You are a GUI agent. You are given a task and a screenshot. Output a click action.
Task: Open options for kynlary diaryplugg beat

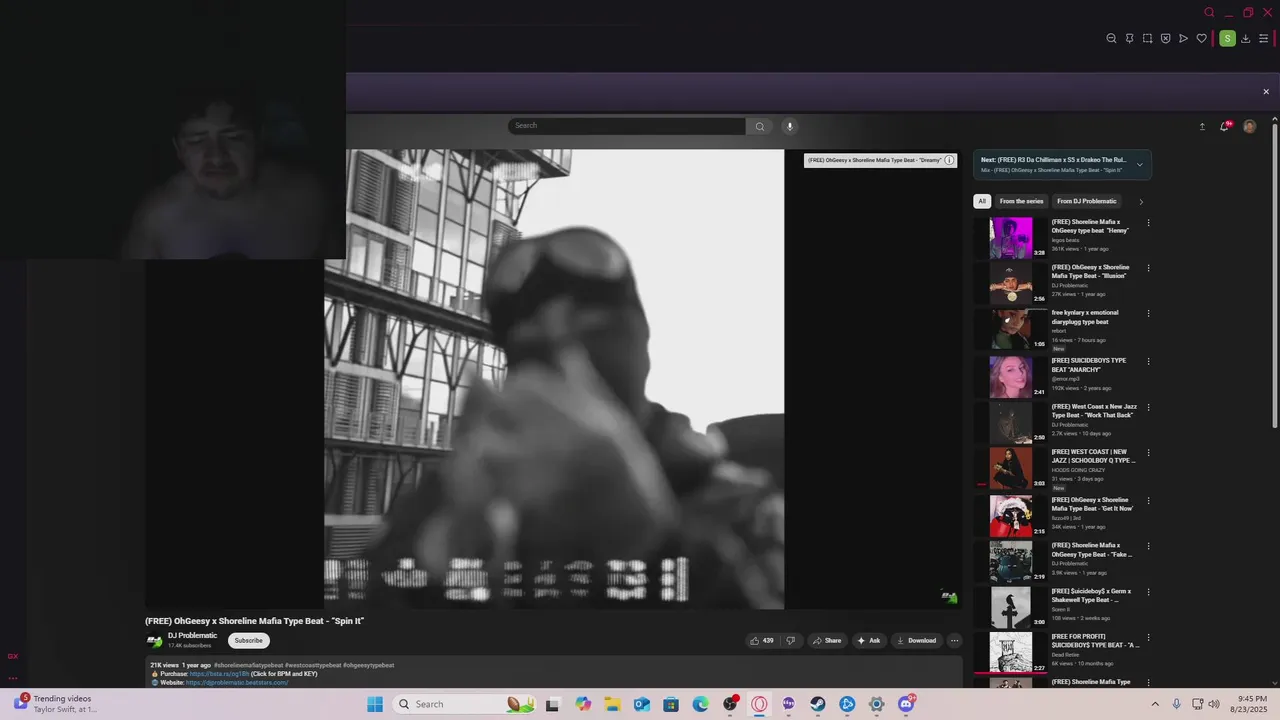click(1148, 313)
